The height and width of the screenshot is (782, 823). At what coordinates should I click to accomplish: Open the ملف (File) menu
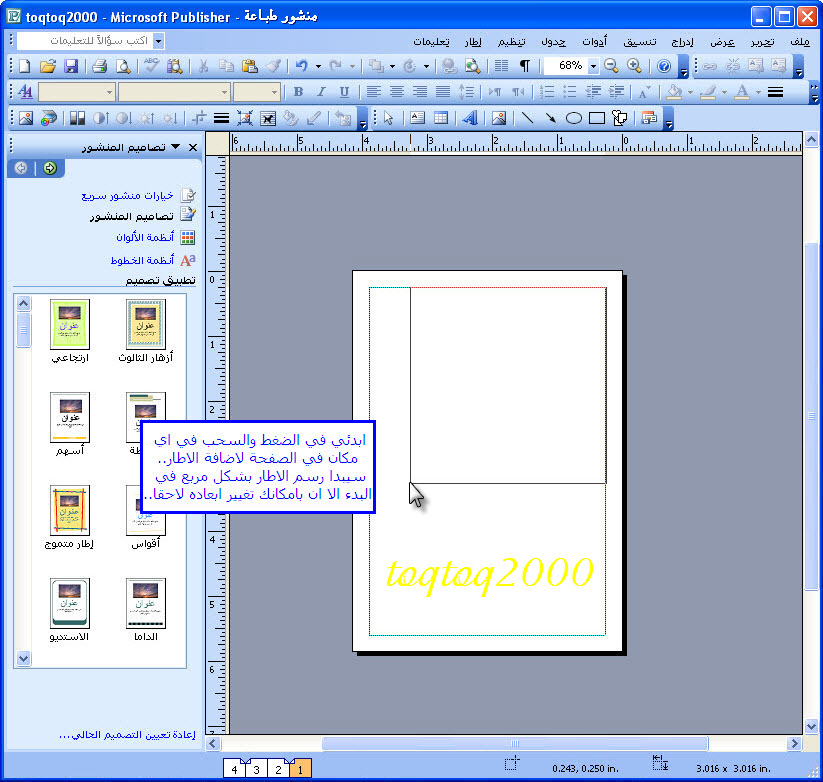[800, 41]
